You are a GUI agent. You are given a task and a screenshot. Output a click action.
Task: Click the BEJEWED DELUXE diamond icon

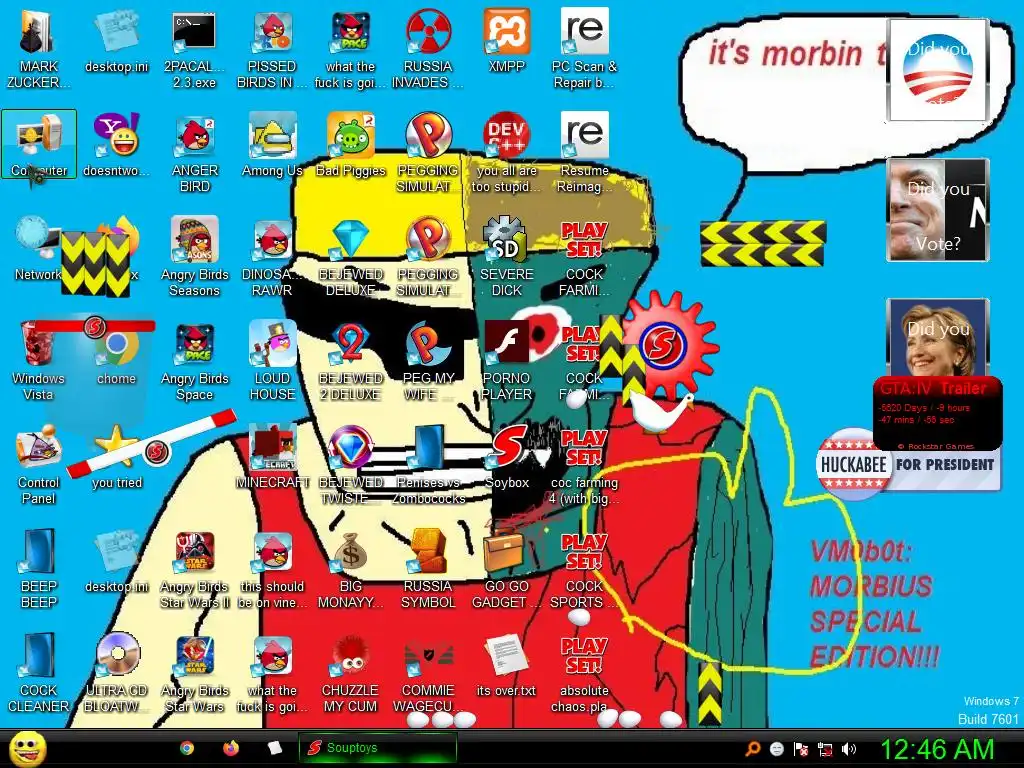[x=350, y=256]
